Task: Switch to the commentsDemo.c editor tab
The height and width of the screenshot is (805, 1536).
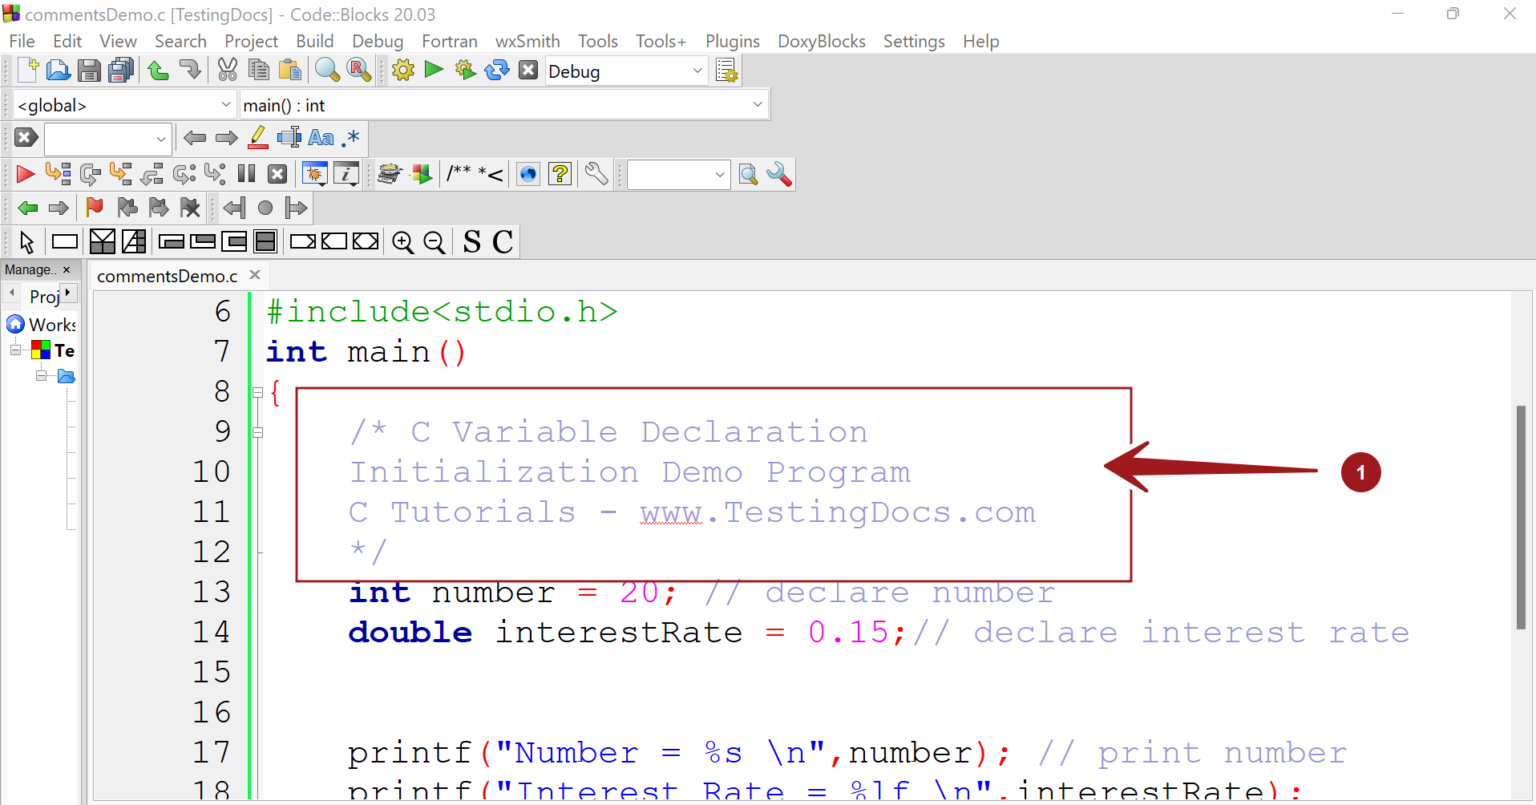Action: 167,276
